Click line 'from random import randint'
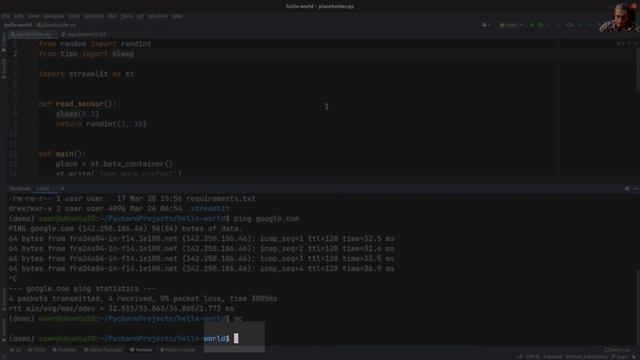This screenshot has width=640, height=360. click(x=95, y=44)
